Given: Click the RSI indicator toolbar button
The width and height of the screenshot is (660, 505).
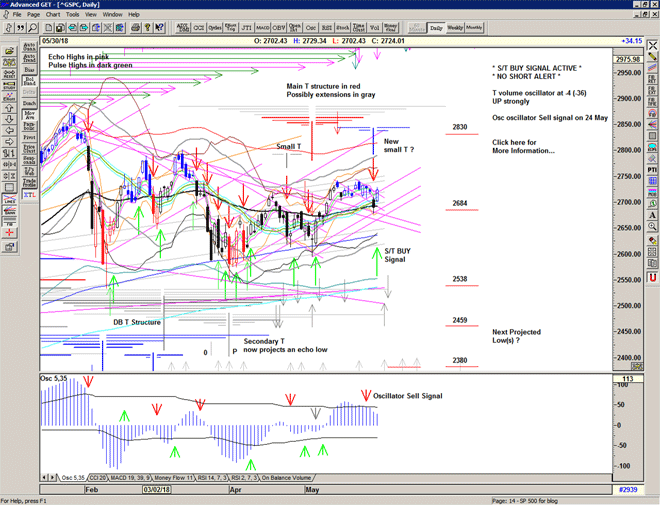Looking at the screenshot, I should (325, 29).
